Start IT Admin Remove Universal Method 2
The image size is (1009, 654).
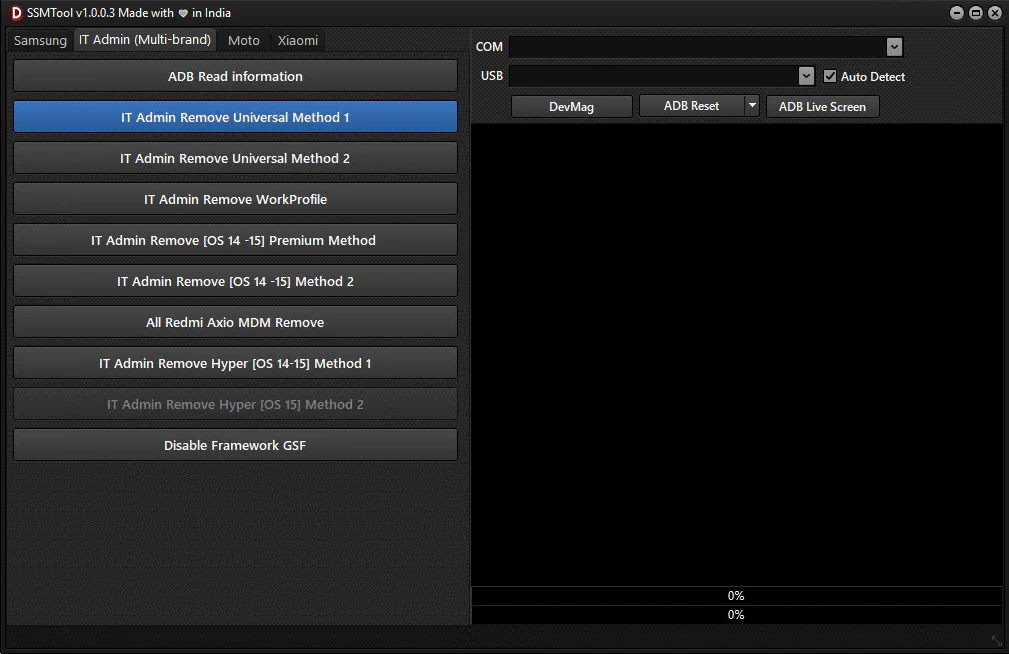point(235,158)
